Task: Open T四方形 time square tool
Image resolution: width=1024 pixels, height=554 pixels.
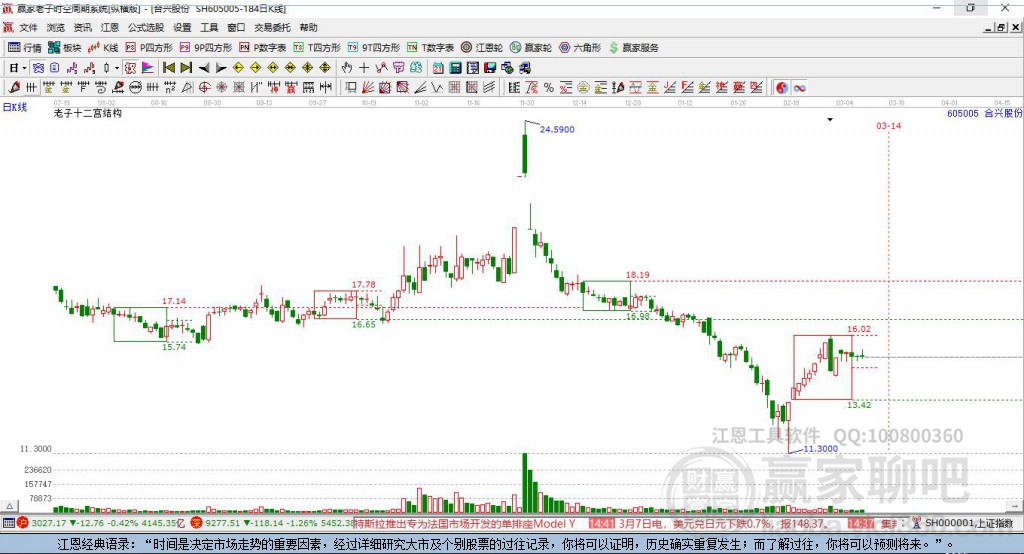Action: point(317,48)
